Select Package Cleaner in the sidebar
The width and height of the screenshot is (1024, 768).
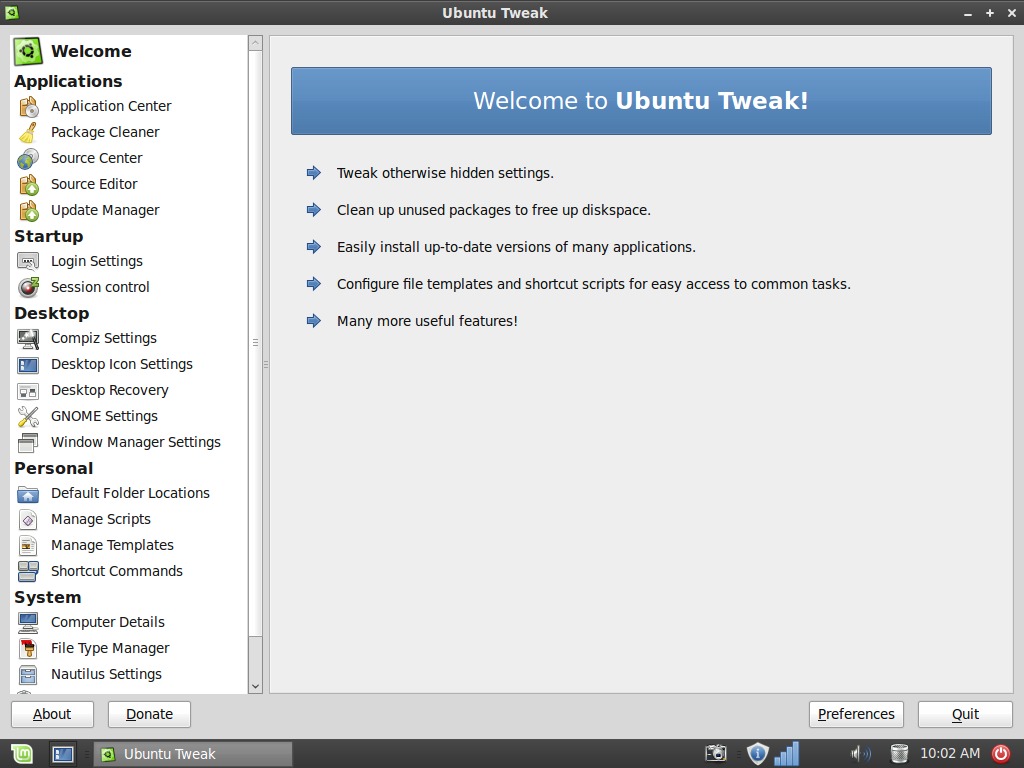105,132
